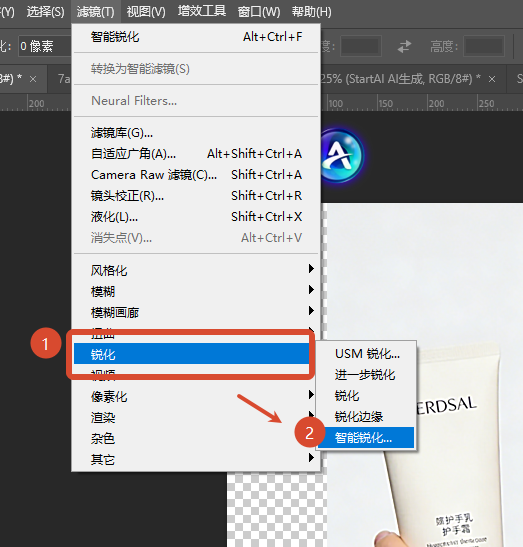Image resolution: width=523 pixels, height=547 pixels.
Task: Click the 高度 height input field
Action: coord(484,46)
